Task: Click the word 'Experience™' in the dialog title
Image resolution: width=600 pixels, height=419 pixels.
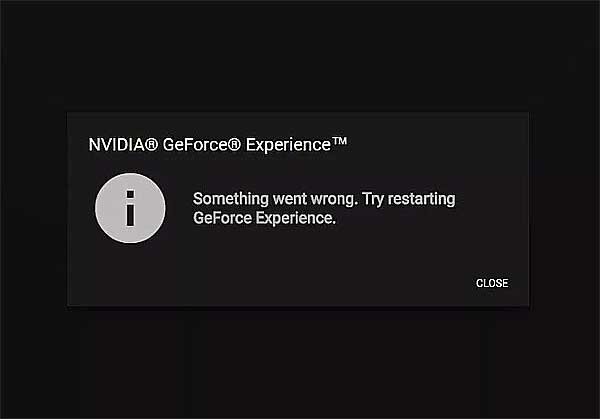Action: pyautogui.click(x=296, y=145)
